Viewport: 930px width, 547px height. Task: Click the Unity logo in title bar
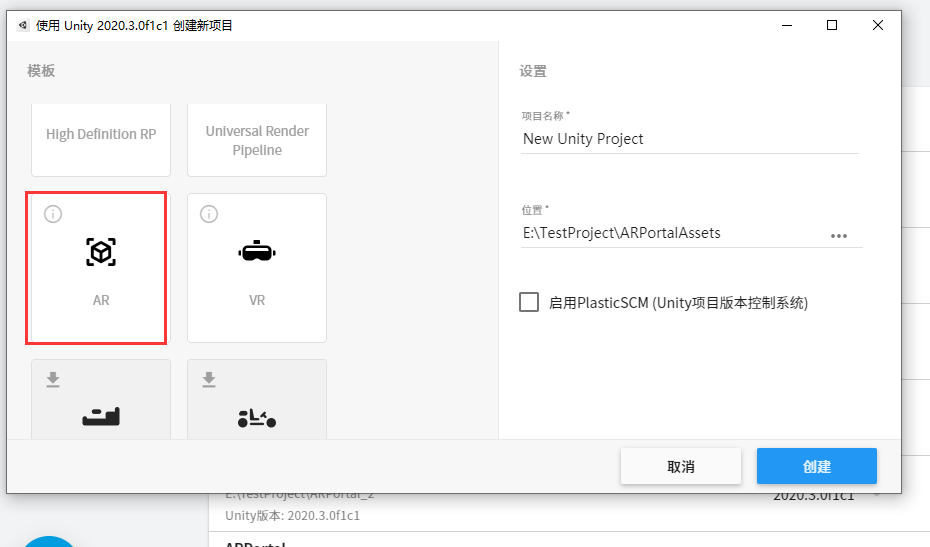tap(23, 26)
